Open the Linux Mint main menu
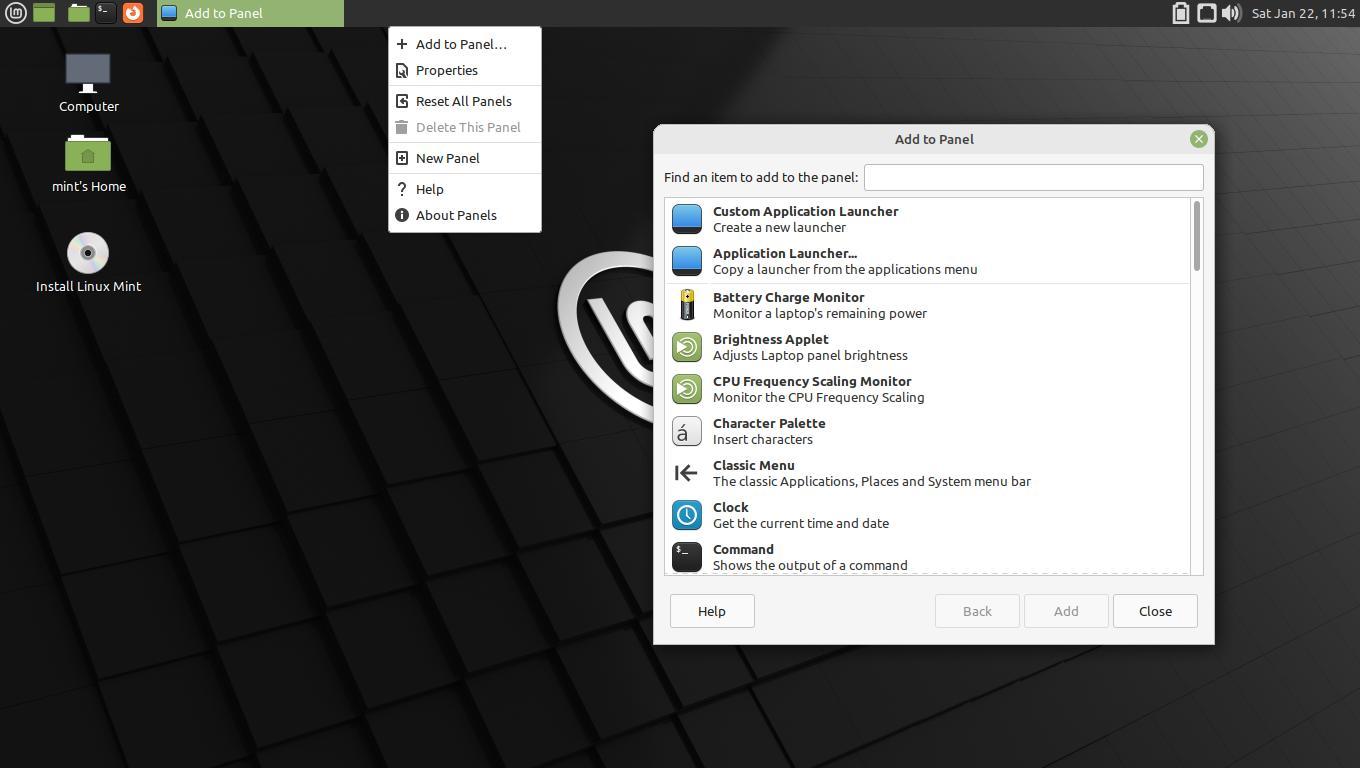1360x768 pixels. tap(15, 13)
